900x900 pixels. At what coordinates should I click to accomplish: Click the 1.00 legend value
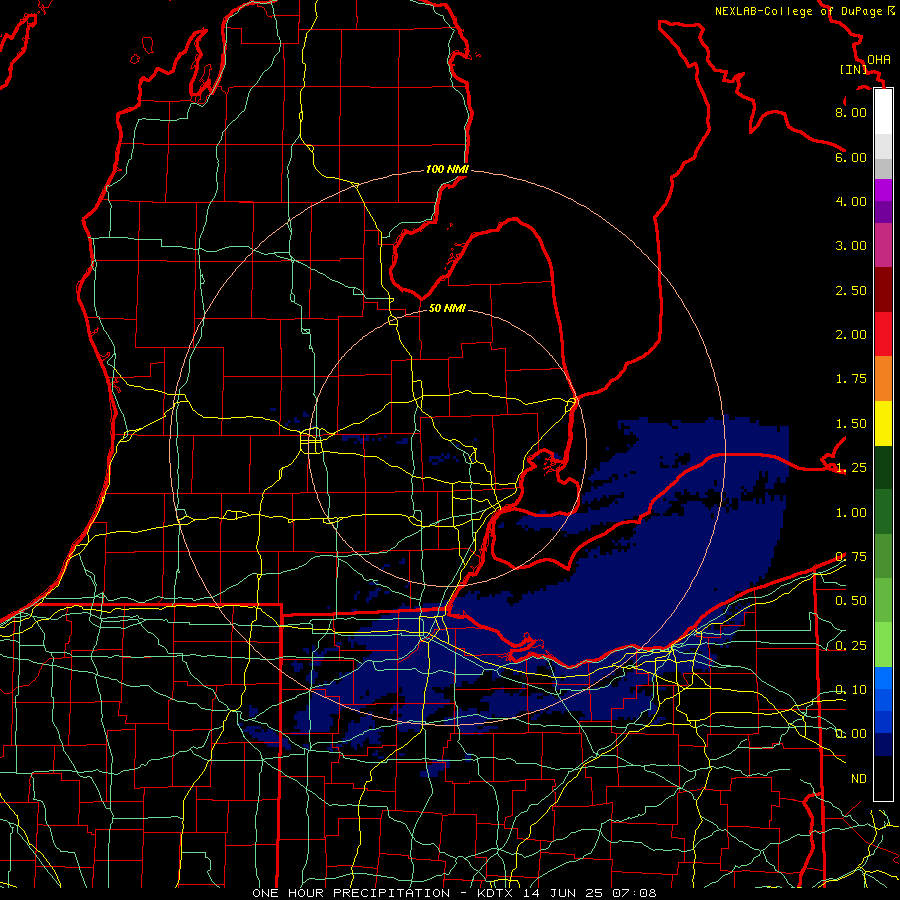[851, 513]
